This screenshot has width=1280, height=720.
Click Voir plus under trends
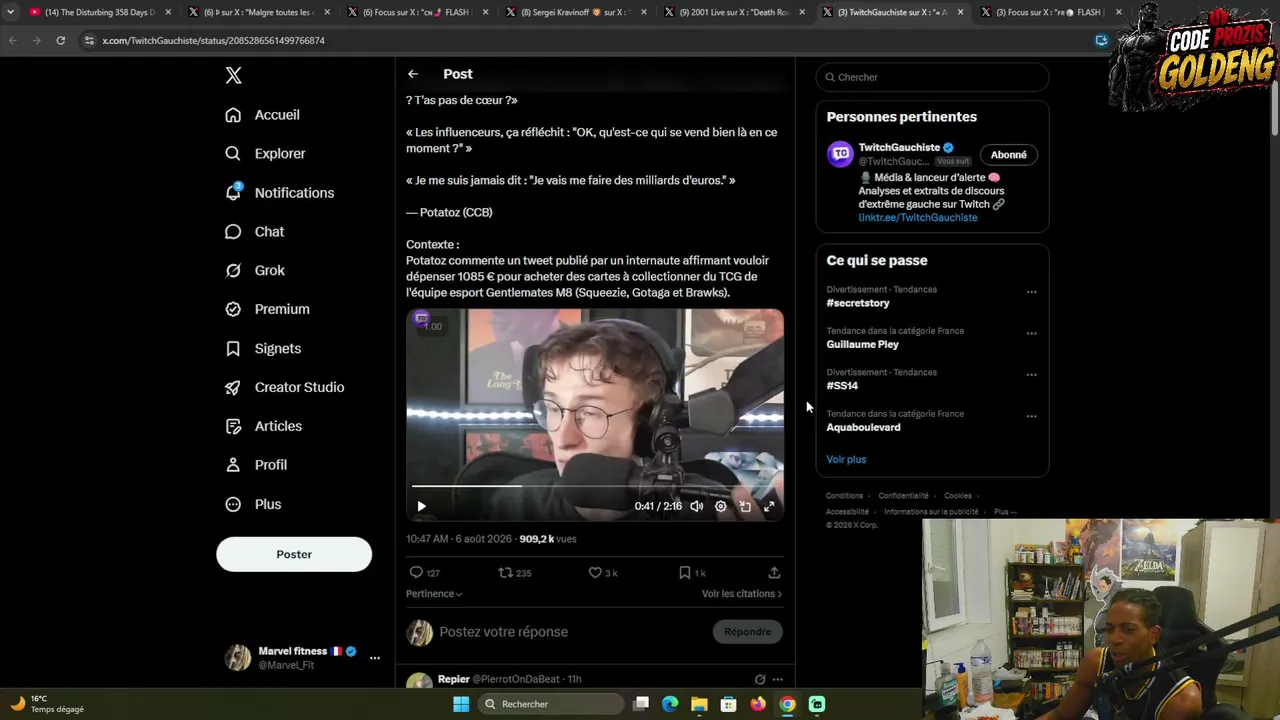(x=846, y=460)
